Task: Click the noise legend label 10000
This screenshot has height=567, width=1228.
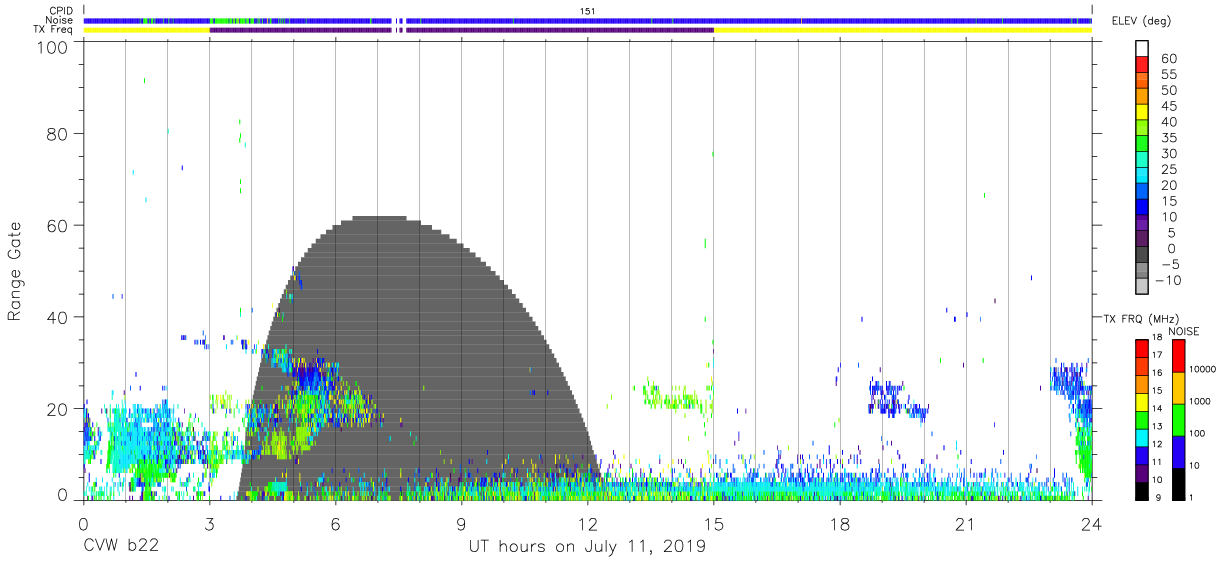Action: click(x=1203, y=369)
